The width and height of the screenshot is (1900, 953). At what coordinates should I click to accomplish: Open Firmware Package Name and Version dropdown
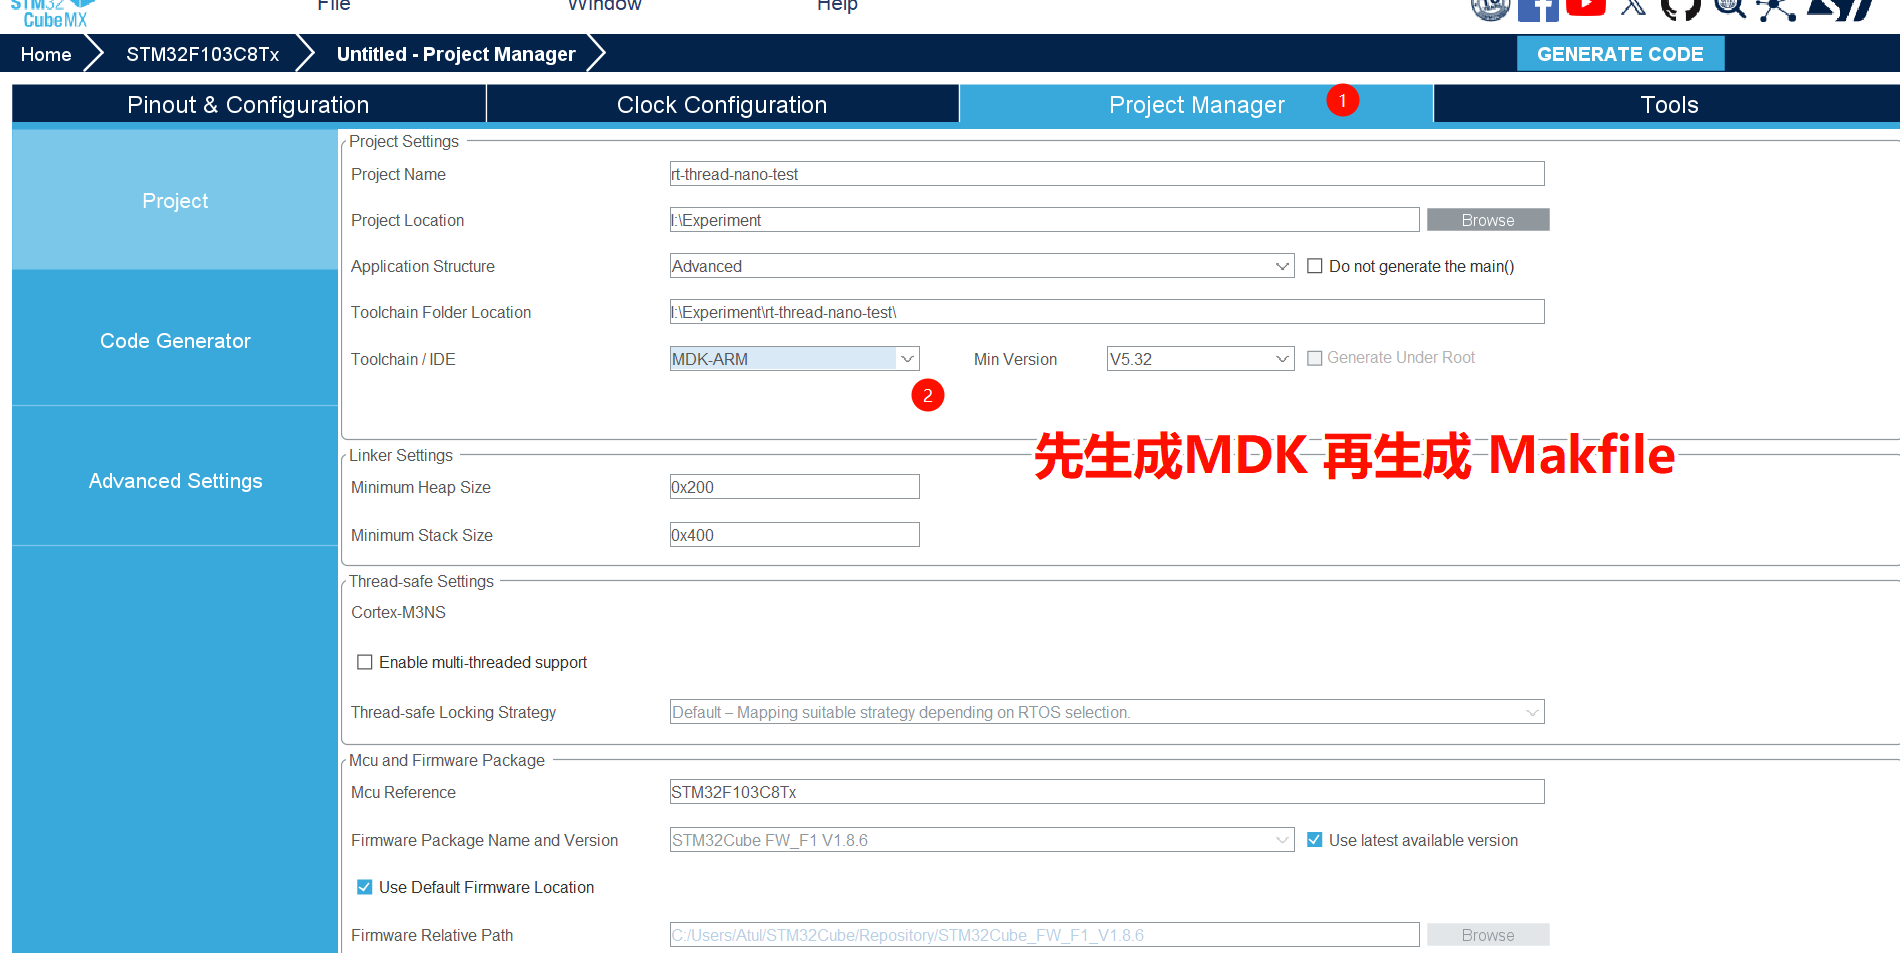pos(982,840)
